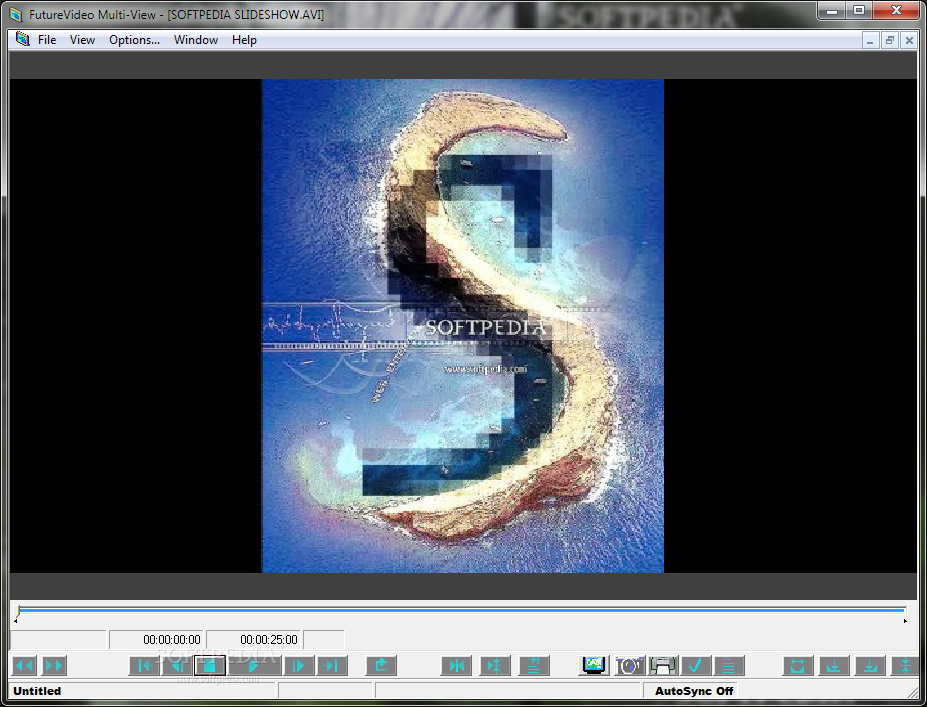
Task: Open the View menu
Action: [x=82, y=40]
